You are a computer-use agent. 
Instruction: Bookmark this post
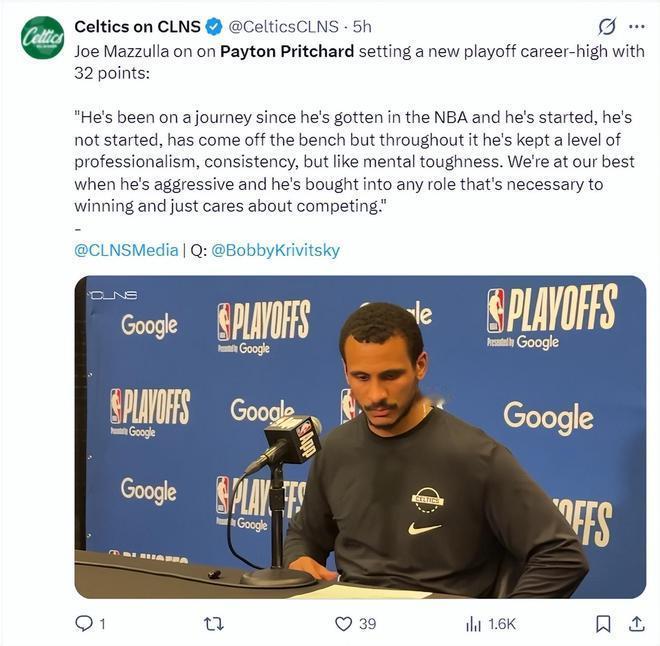pyautogui.click(x=603, y=624)
